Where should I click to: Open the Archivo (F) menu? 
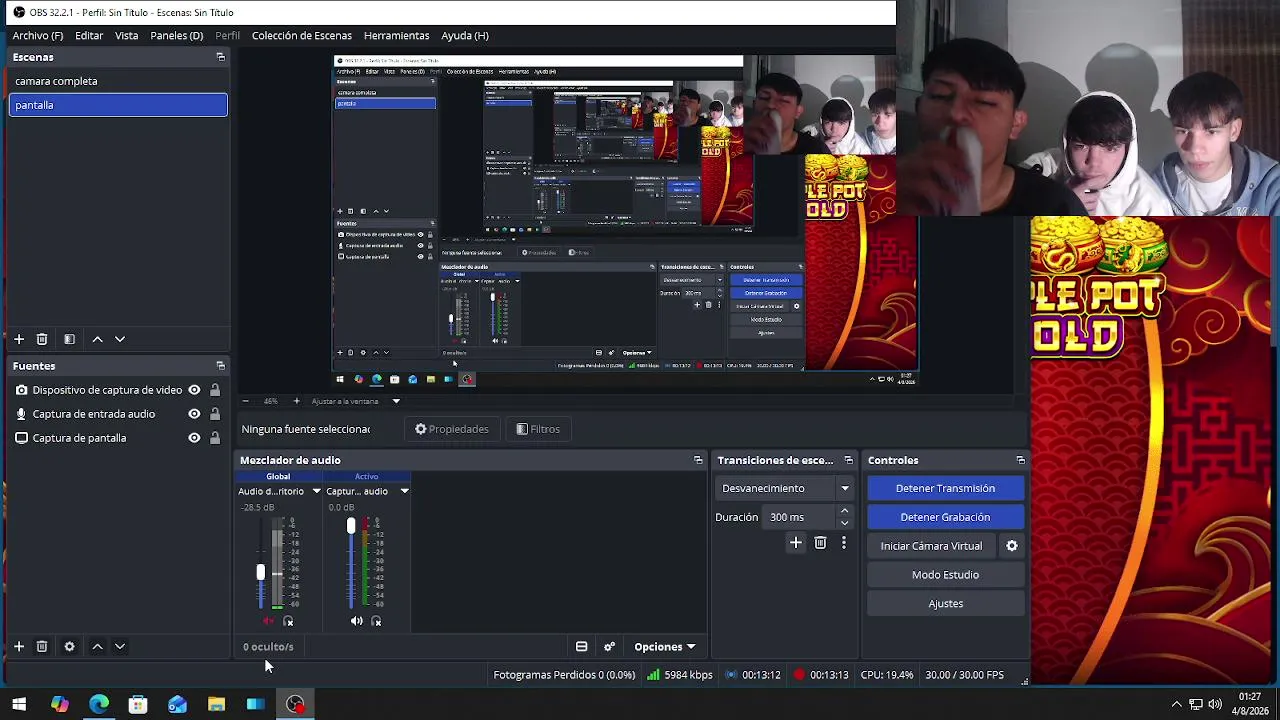38,35
